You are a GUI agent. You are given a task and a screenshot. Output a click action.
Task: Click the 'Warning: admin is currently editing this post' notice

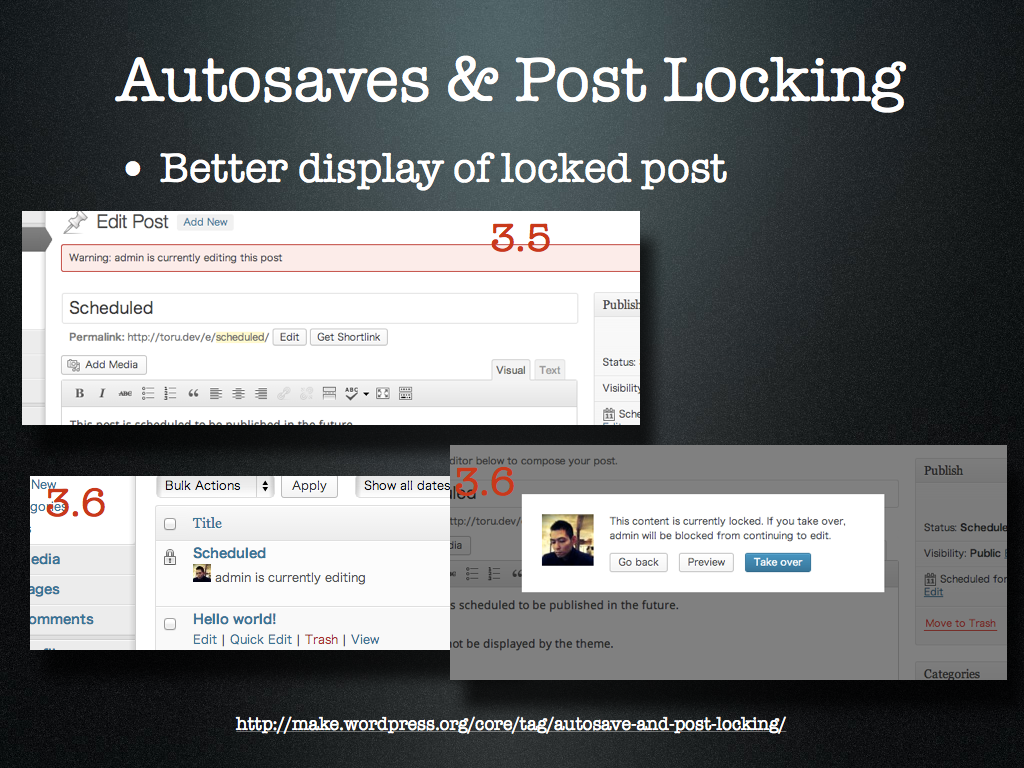point(351,258)
